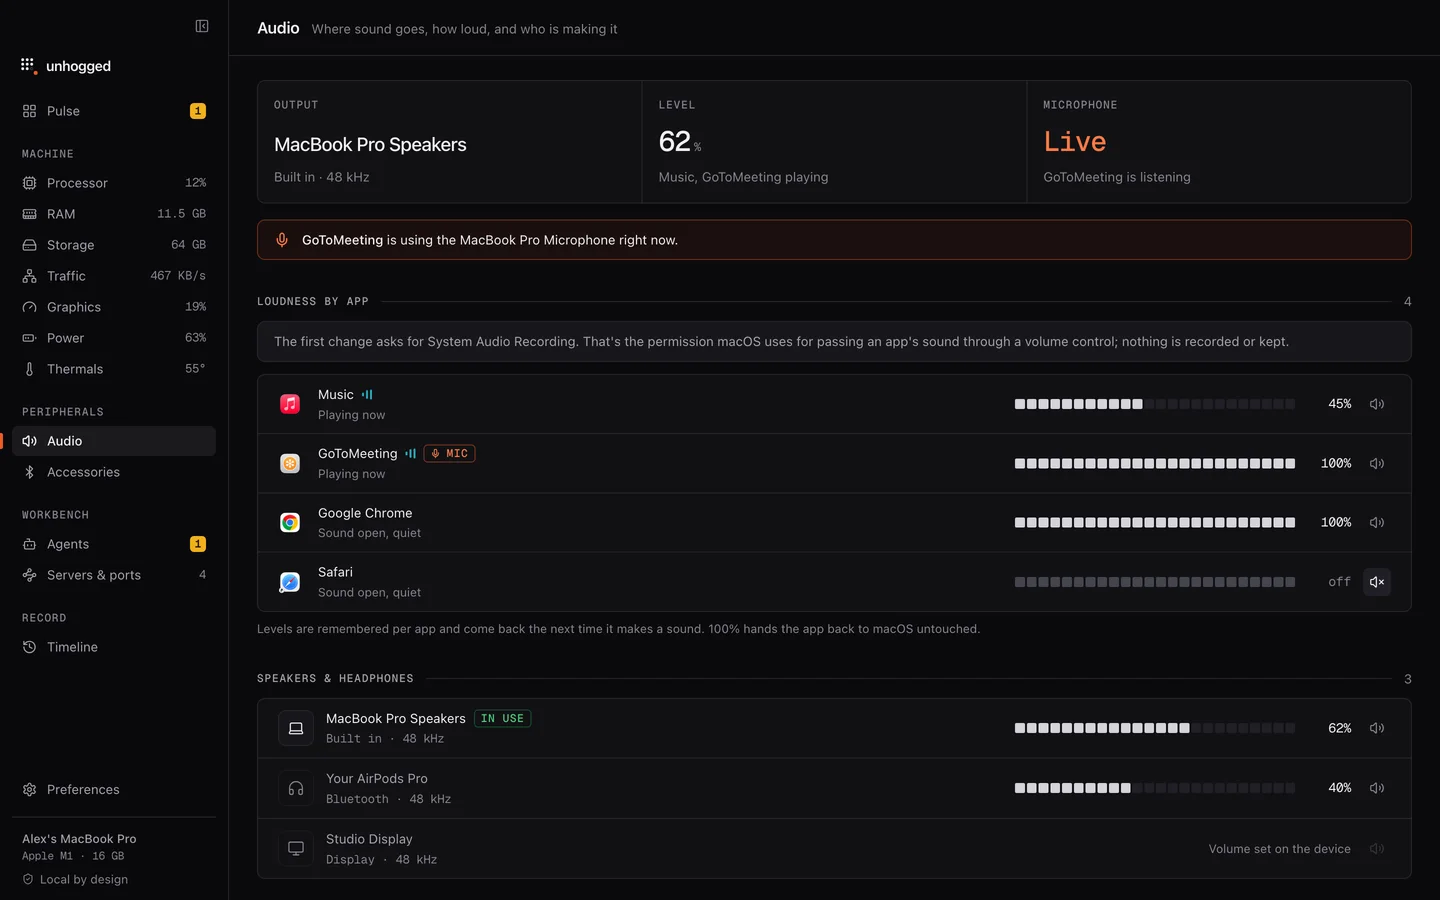This screenshot has width=1440, height=900.
Task: Adjust the Safari volume level bar
Action: (1155, 582)
